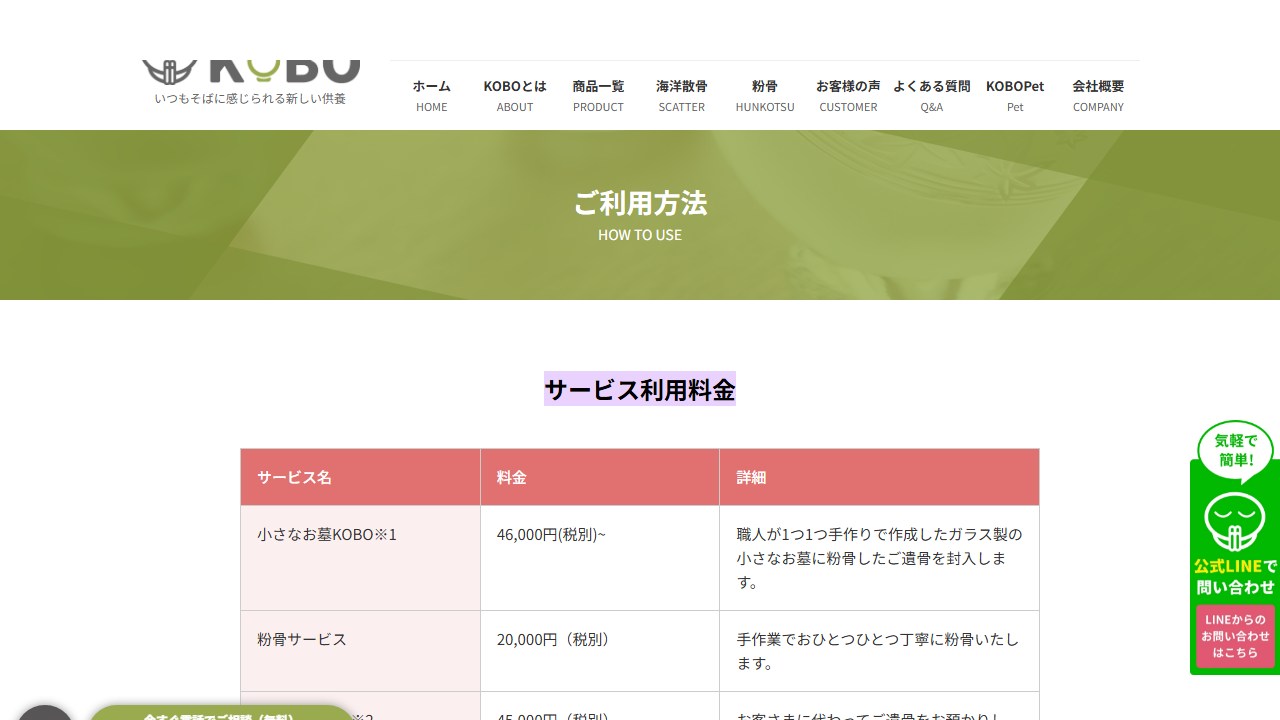Select the サービス利用料金 heading
The width and height of the screenshot is (1280, 720).
(x=640, y=389)
